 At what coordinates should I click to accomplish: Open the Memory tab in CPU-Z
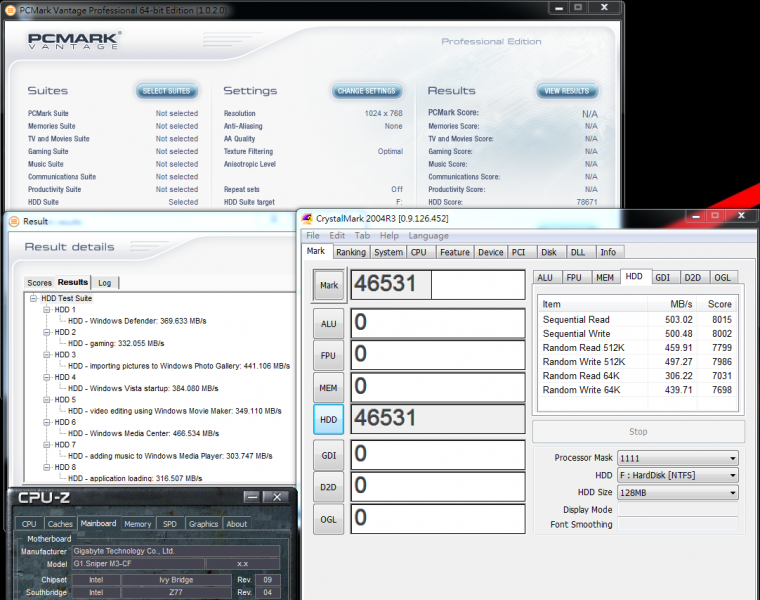[x=138, y=523]
